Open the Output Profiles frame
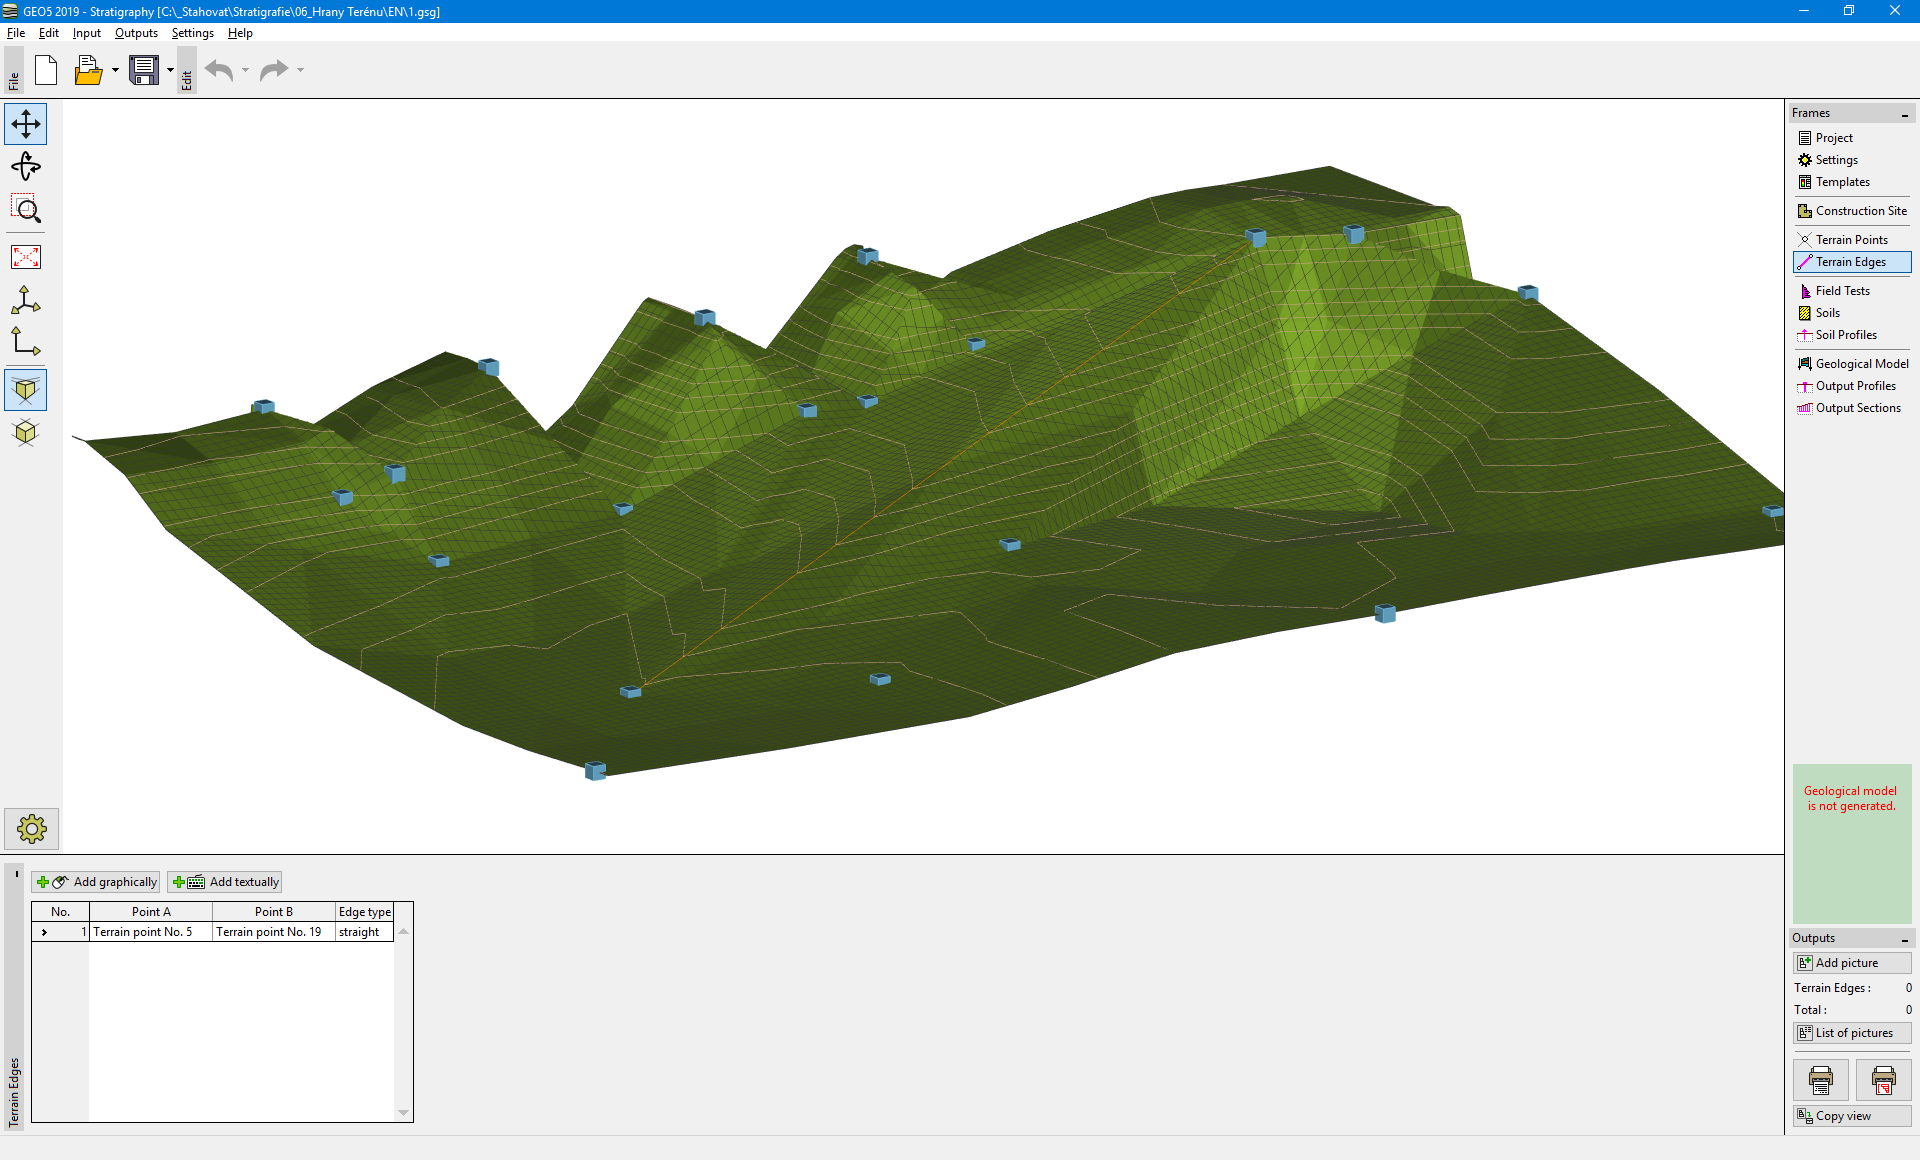Screen dimensions: 1920x1160 point(1852,386)
